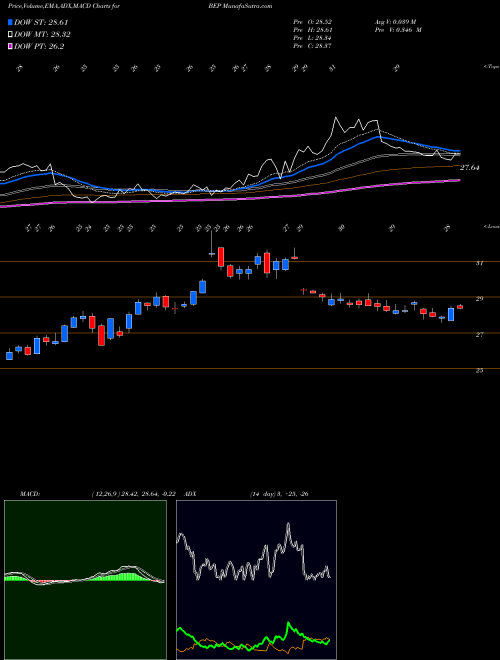Click the 'ADX' panel label

click(x=191, y=494)
